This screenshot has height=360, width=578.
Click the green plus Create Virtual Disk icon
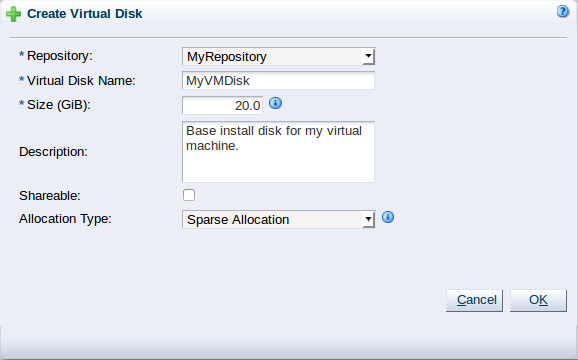(13, 14)
